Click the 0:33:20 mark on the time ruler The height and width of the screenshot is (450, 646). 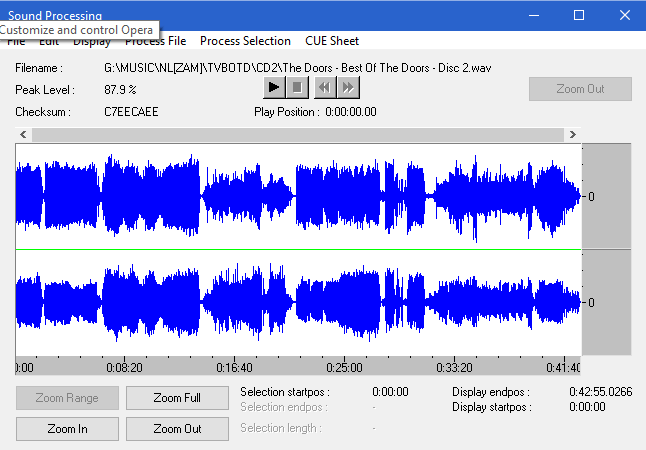[x=454, y=367]
